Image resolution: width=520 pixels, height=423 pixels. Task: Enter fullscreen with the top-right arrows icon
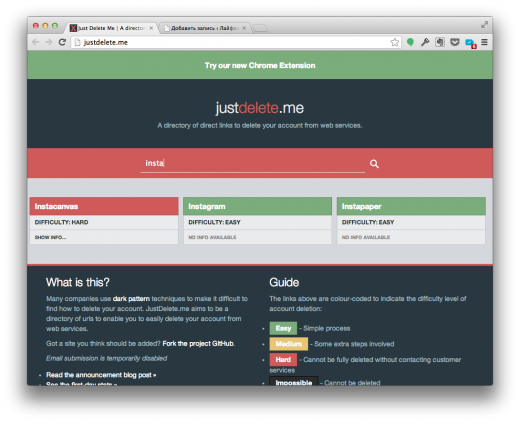pyautogui.click(x=484, y=25)
